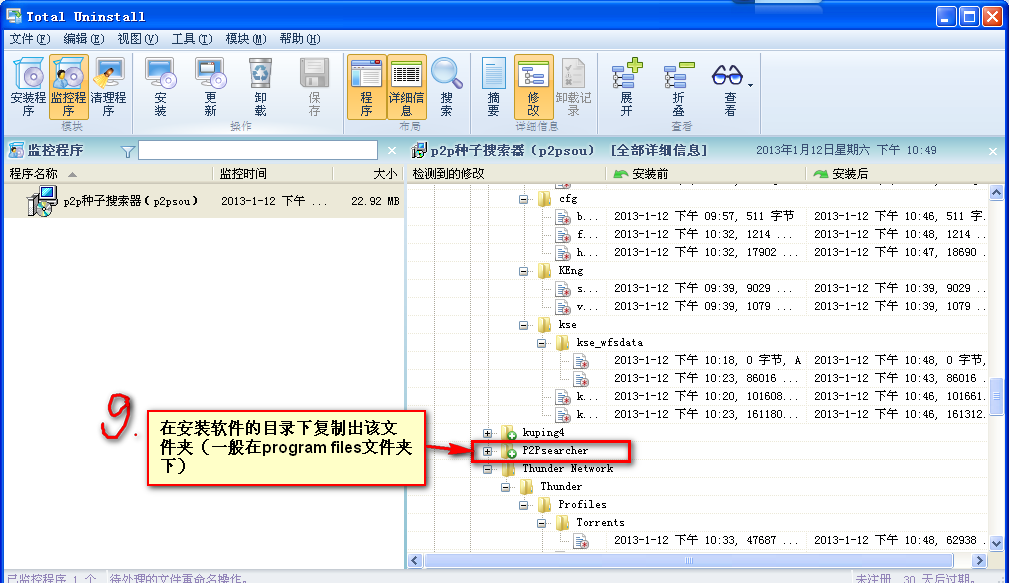Switch to the 摘要 summary view

point(494,87)
